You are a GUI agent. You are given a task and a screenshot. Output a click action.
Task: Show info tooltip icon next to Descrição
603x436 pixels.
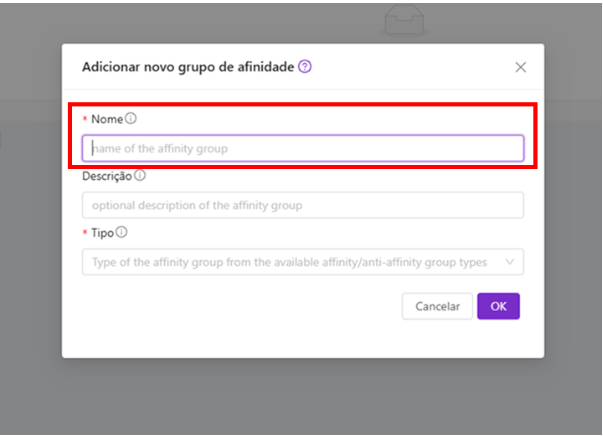click(x=140, y=176)
